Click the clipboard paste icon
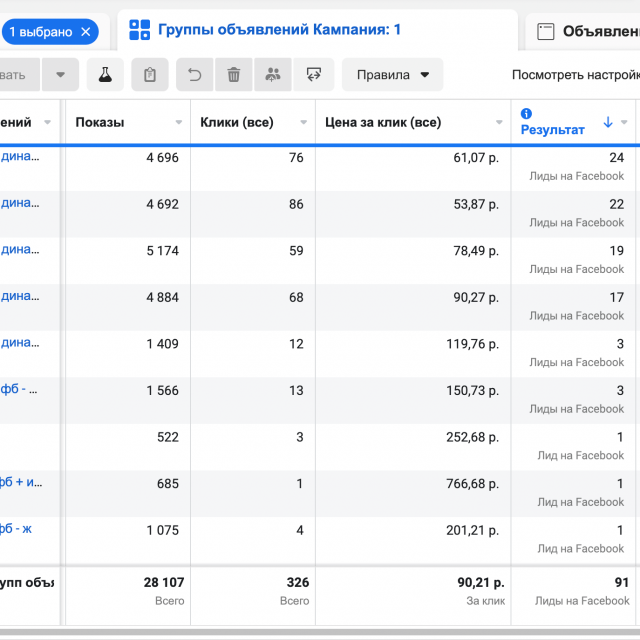 [150, 74]
